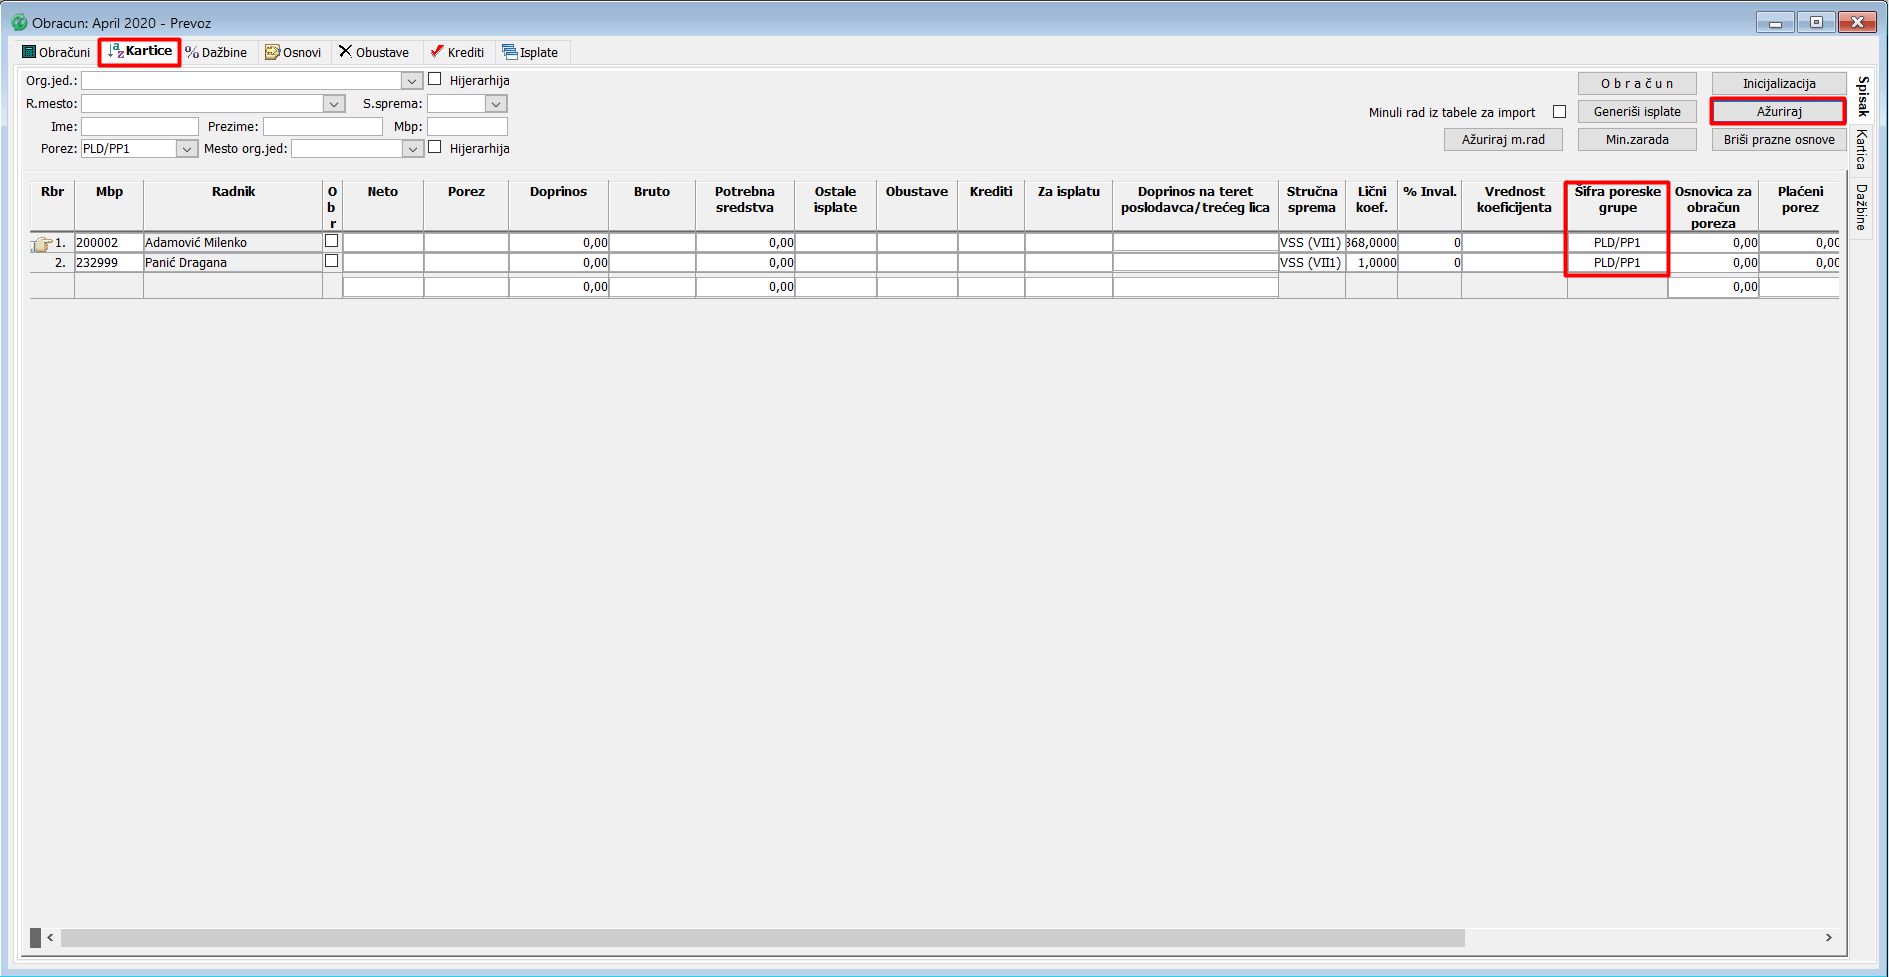
Task: Open Krediti checkmark icon tab
Action: [x=437, y=52]
